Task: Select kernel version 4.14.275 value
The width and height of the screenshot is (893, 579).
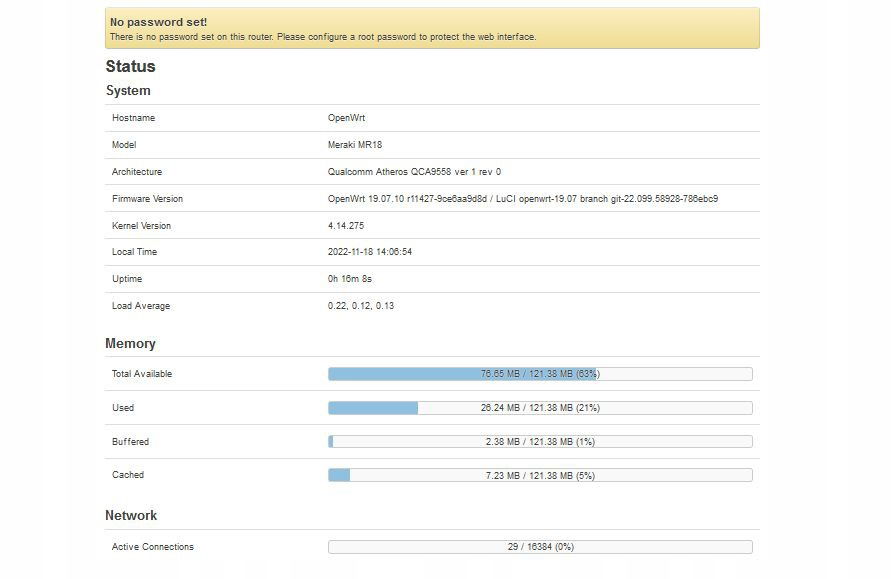Action: [346, 225]
